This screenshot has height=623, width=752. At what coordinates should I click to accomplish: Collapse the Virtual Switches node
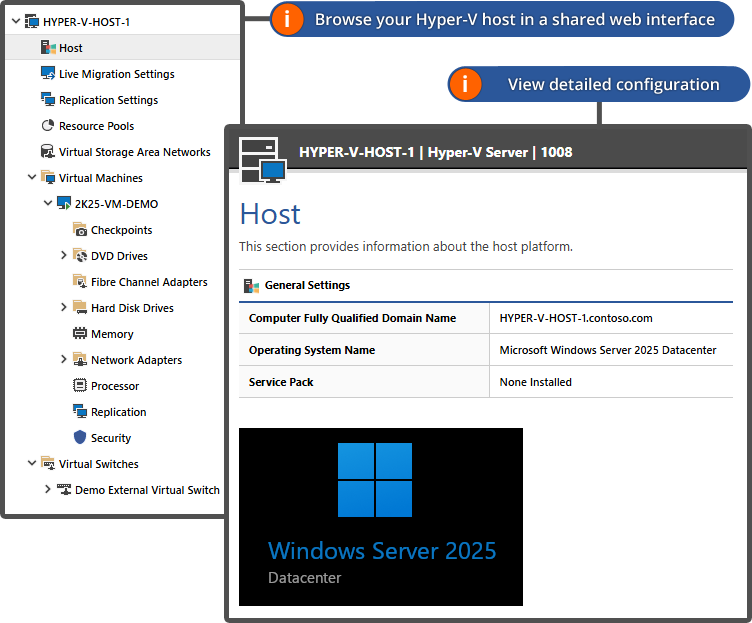click(x=32, y=463)
